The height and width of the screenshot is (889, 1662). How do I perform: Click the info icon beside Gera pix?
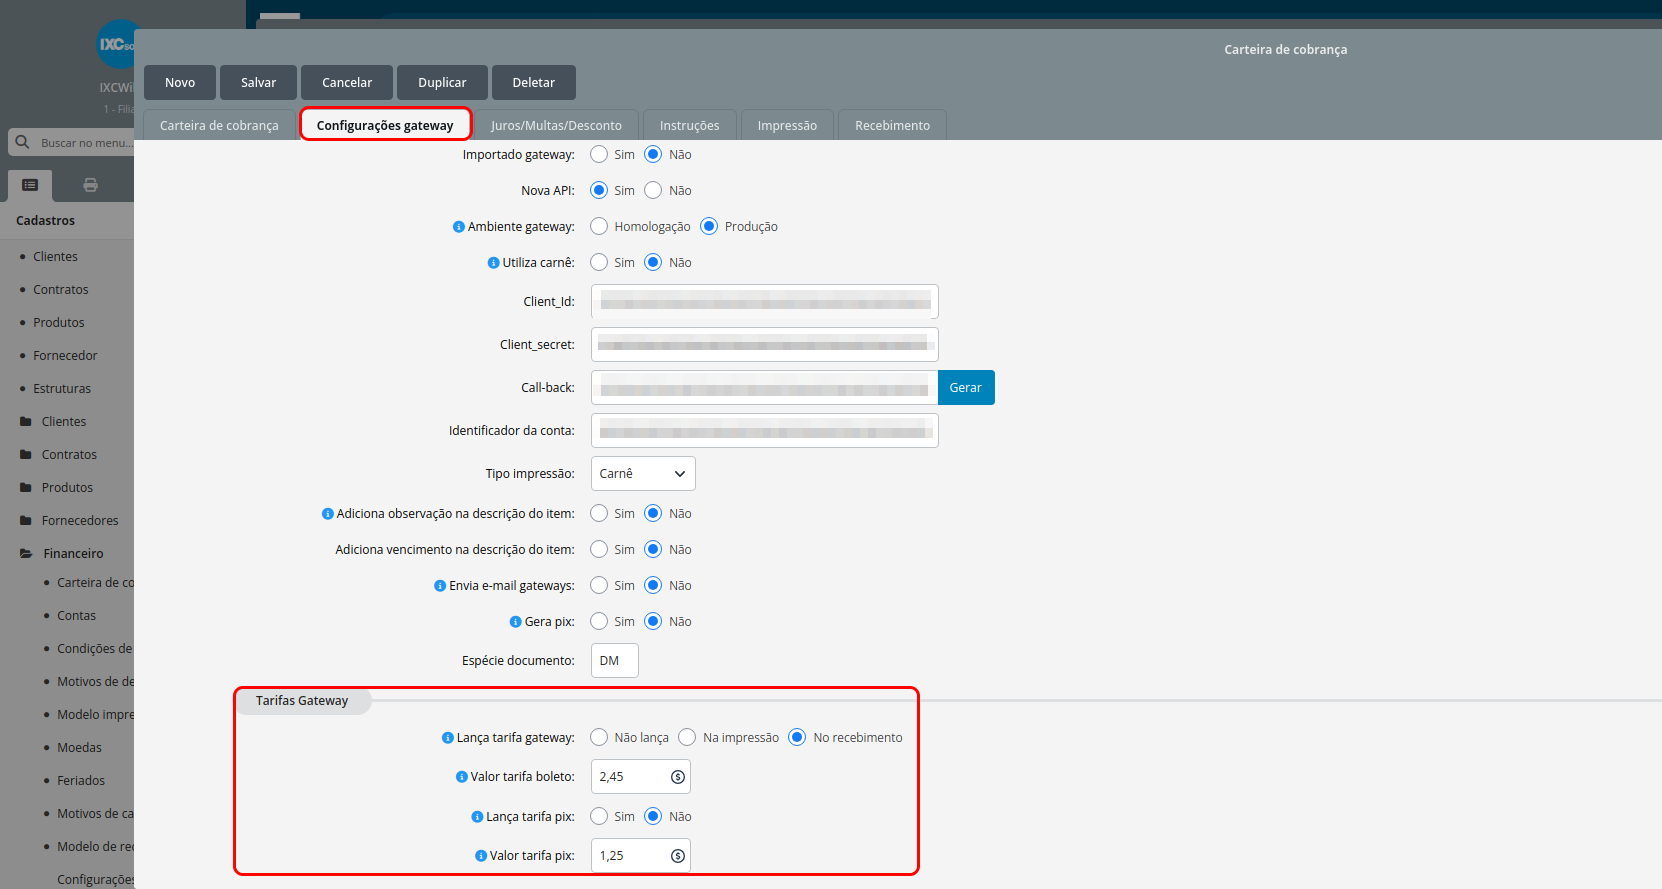516,622
